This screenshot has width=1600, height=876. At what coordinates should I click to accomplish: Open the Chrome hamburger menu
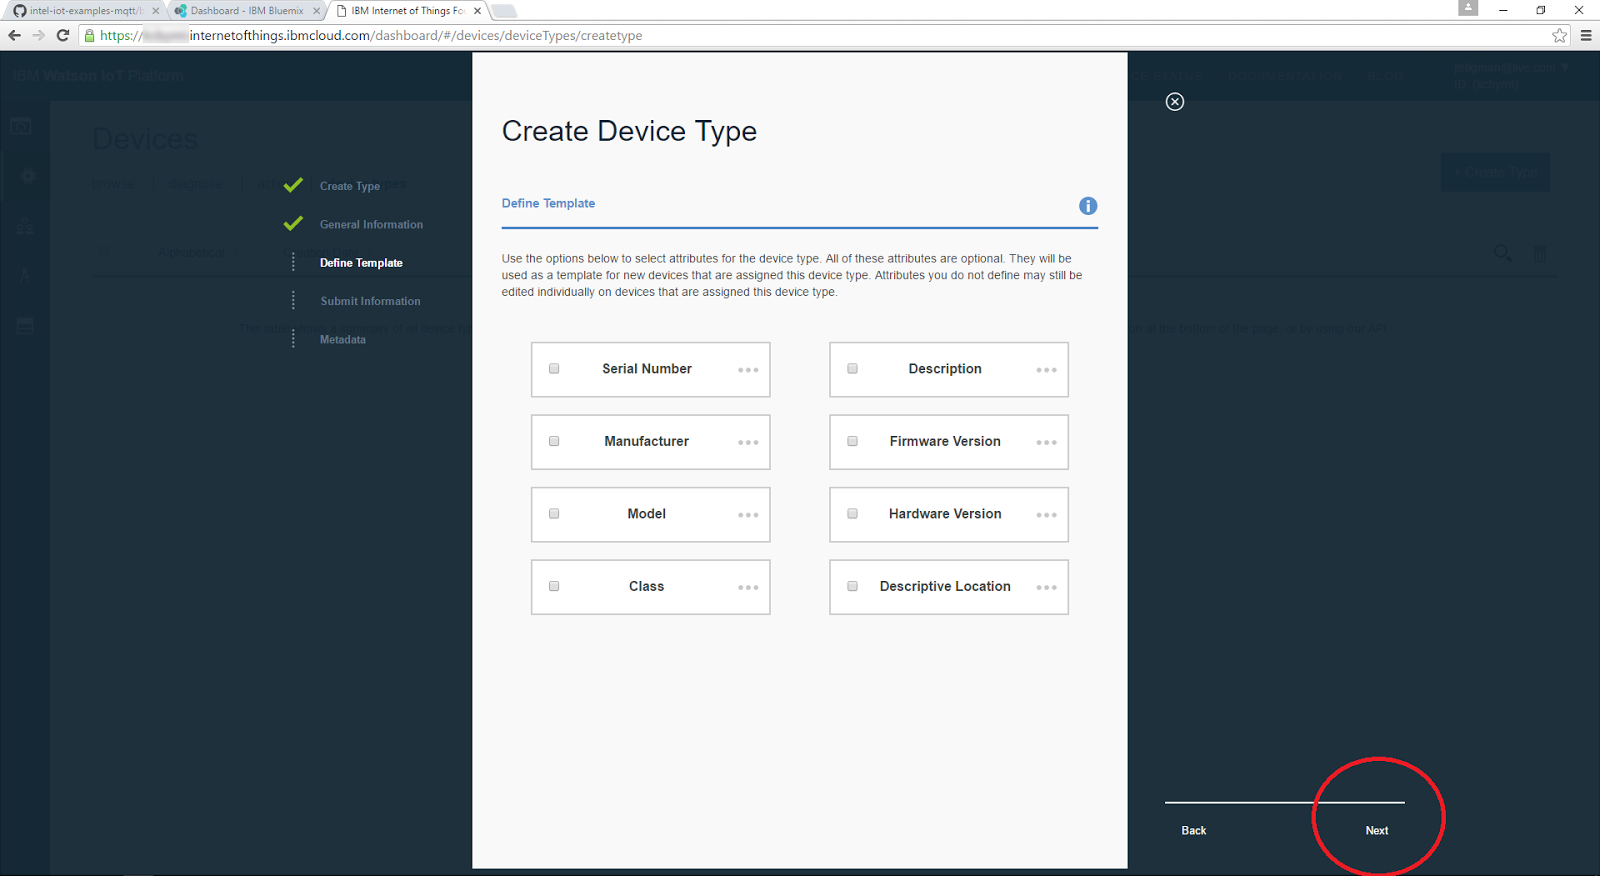[1586, 35]
